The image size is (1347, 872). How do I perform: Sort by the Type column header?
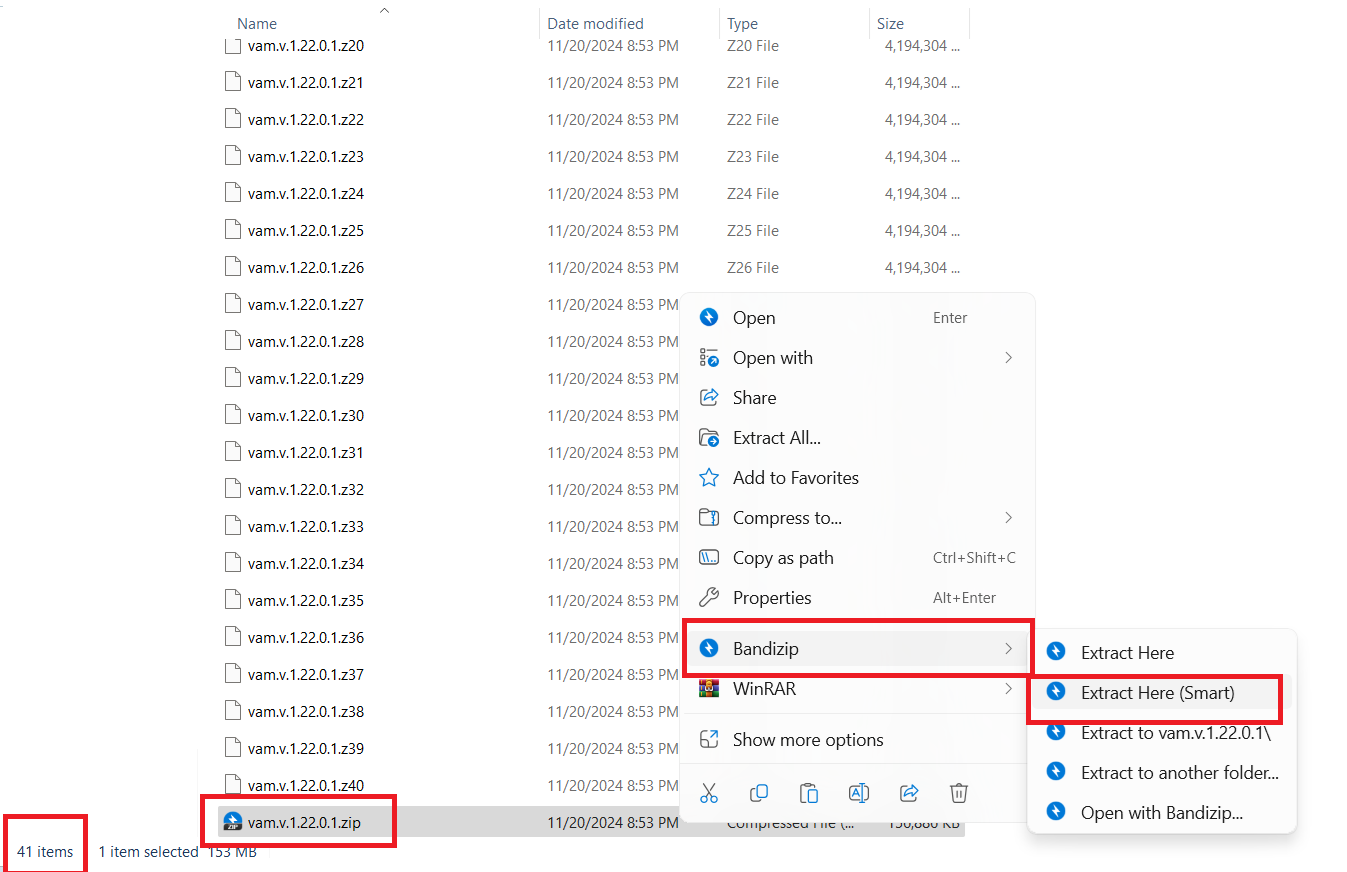click(x=742, y=24)
